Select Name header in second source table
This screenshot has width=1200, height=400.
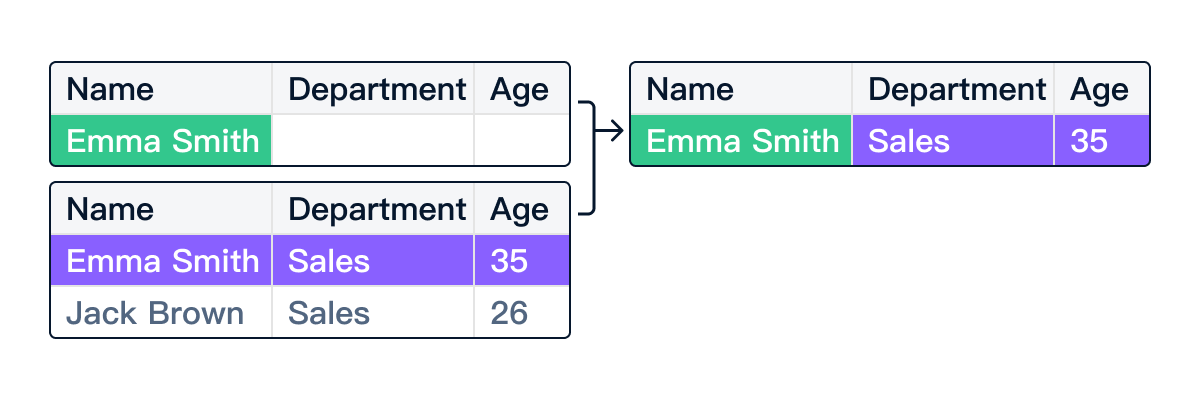click(x=161, y=209)
